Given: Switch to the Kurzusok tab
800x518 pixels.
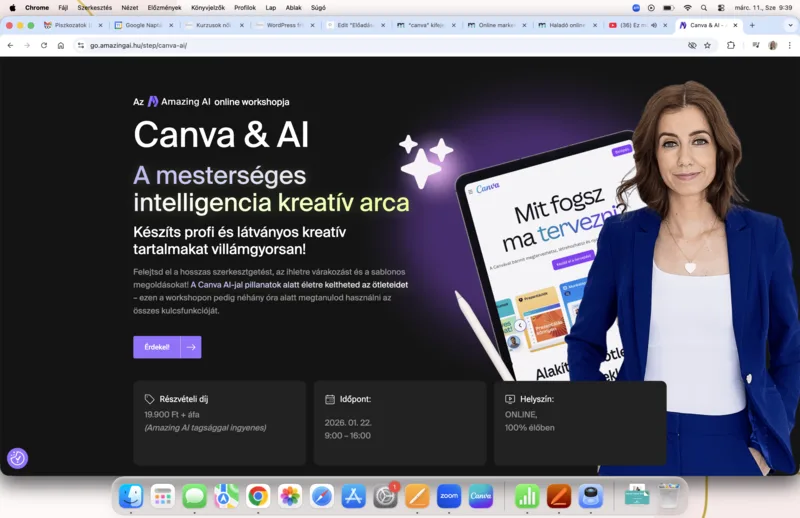Looking at the screenshot, I should 212,25.
